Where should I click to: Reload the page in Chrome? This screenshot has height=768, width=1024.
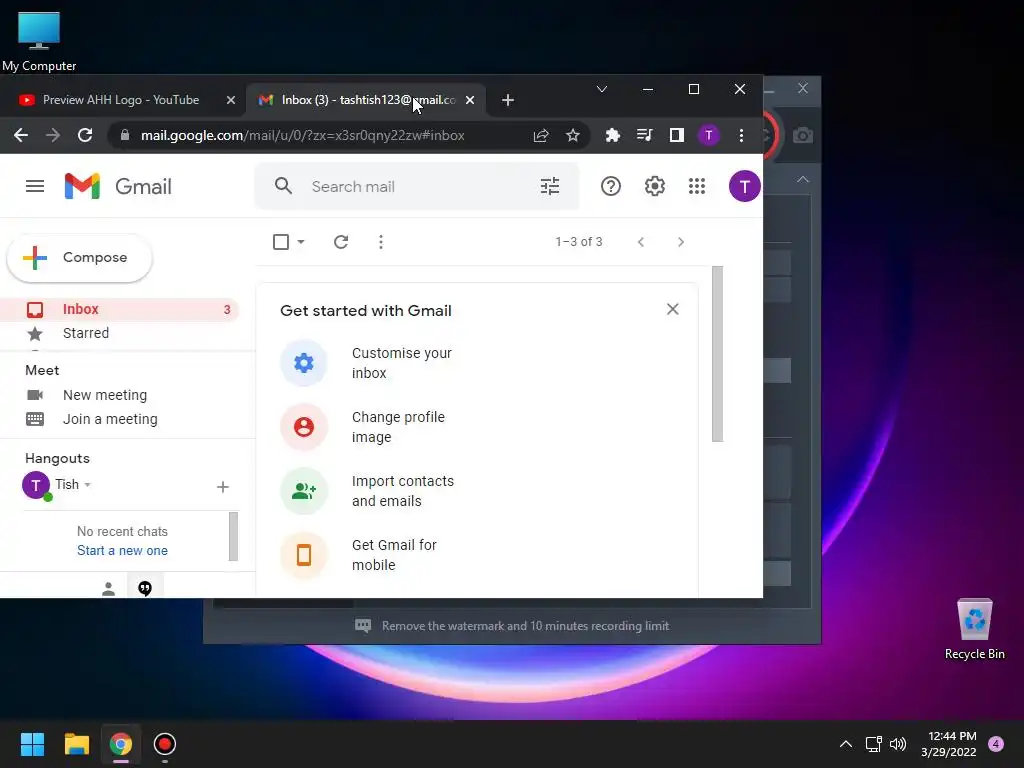coord(85,135)
